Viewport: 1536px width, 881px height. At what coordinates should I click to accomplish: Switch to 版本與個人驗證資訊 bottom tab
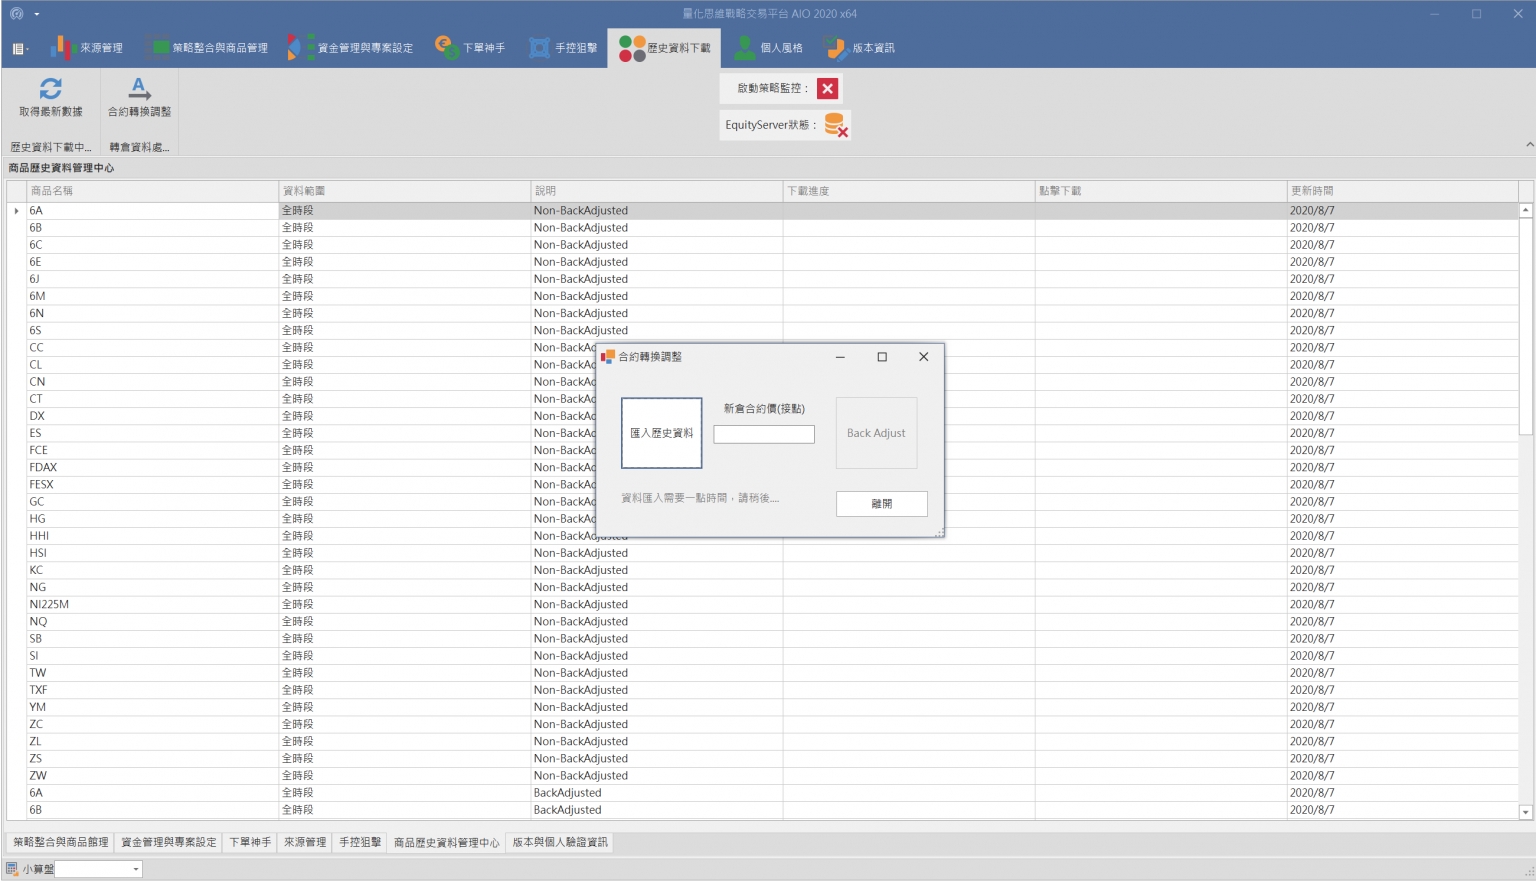tap(560, 842)
